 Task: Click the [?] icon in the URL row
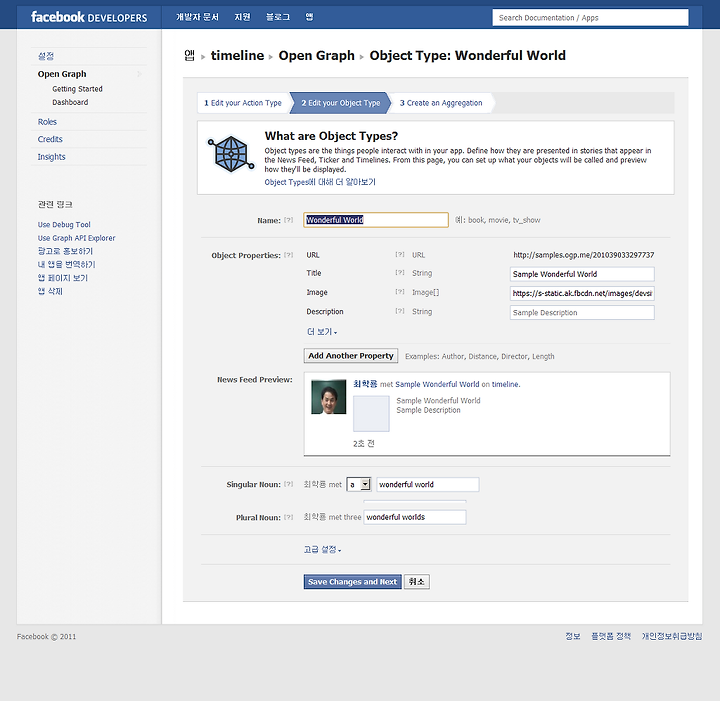pos(400,254)
